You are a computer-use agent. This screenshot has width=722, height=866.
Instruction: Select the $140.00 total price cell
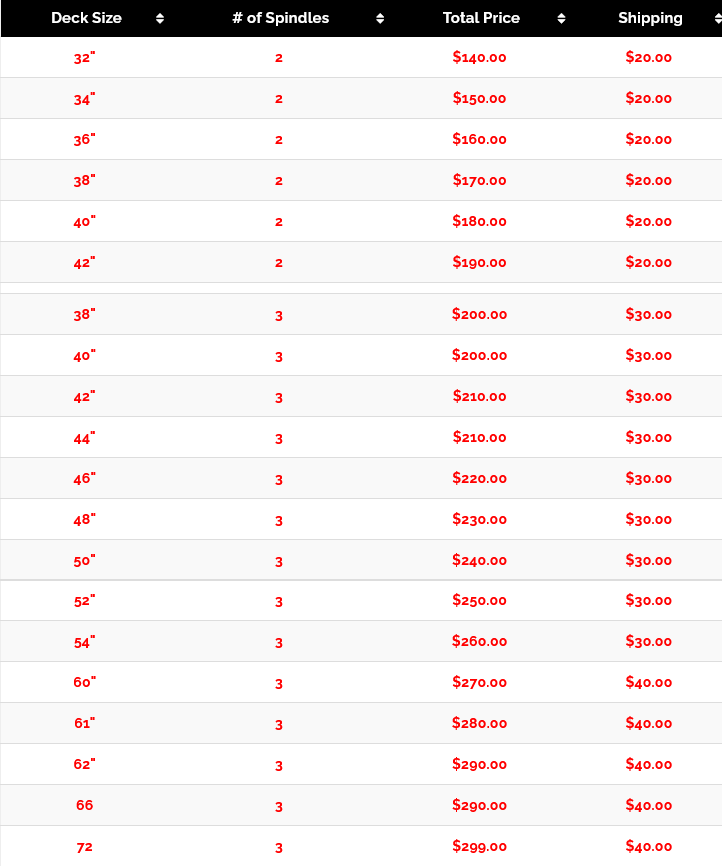pos(479,58)
